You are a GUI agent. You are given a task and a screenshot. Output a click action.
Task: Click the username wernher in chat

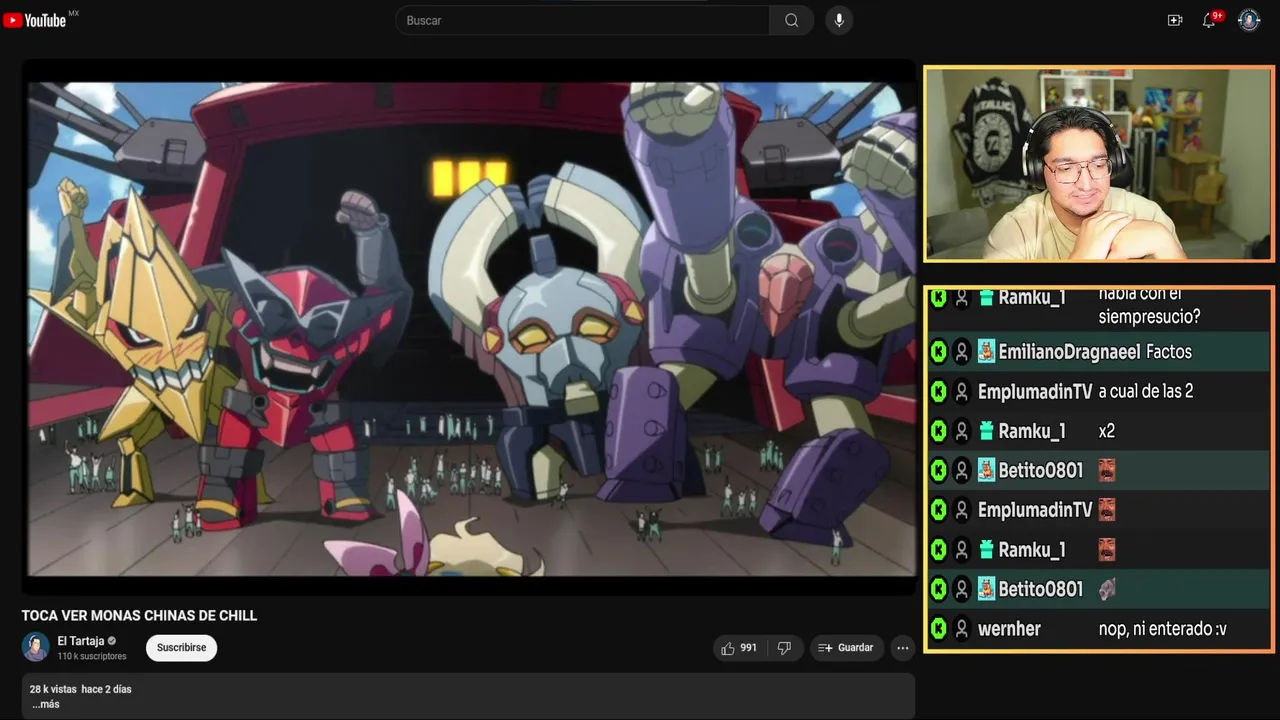(1009, 629)
